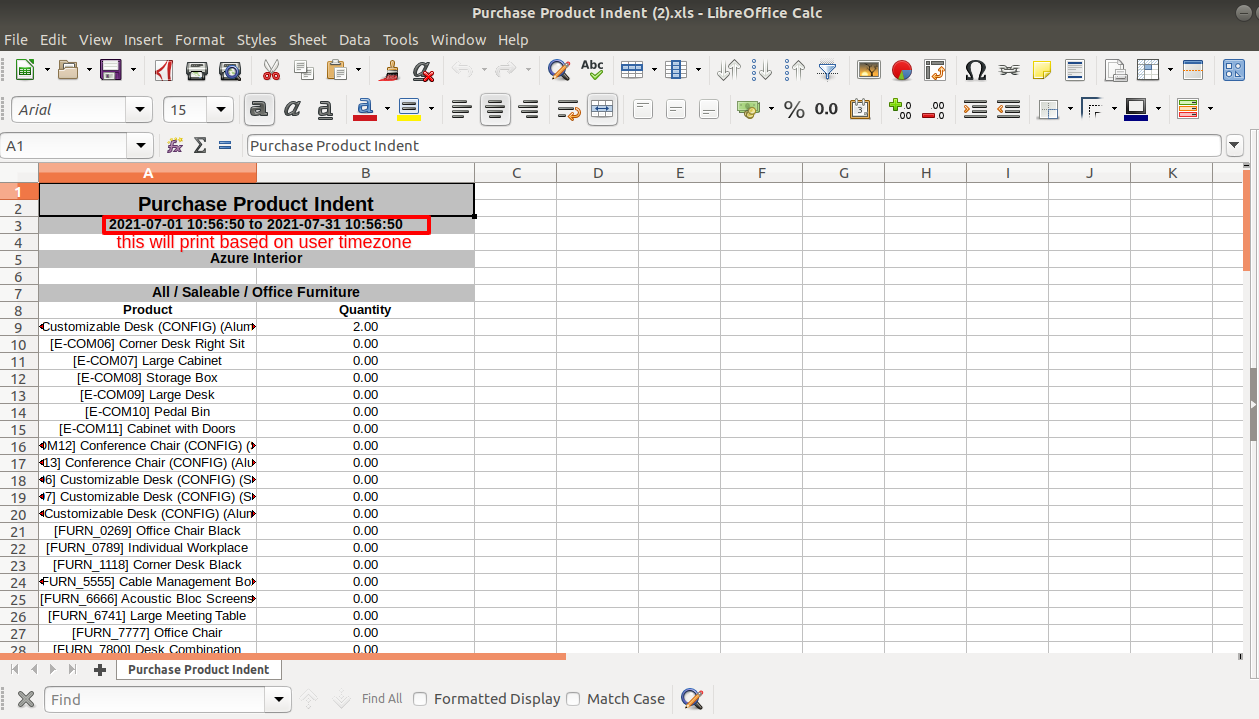Open the font size dropdown

[x=221, y=109]
